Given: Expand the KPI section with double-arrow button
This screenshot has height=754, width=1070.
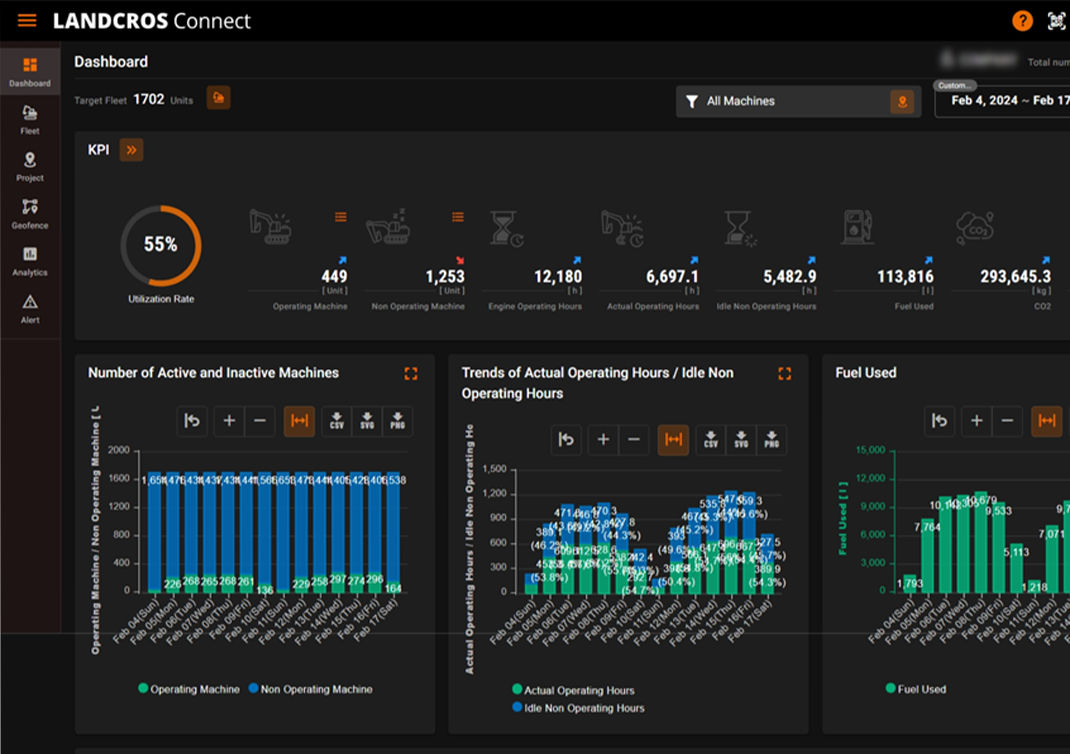Looking at the screenshot, I should click(131, 150).
